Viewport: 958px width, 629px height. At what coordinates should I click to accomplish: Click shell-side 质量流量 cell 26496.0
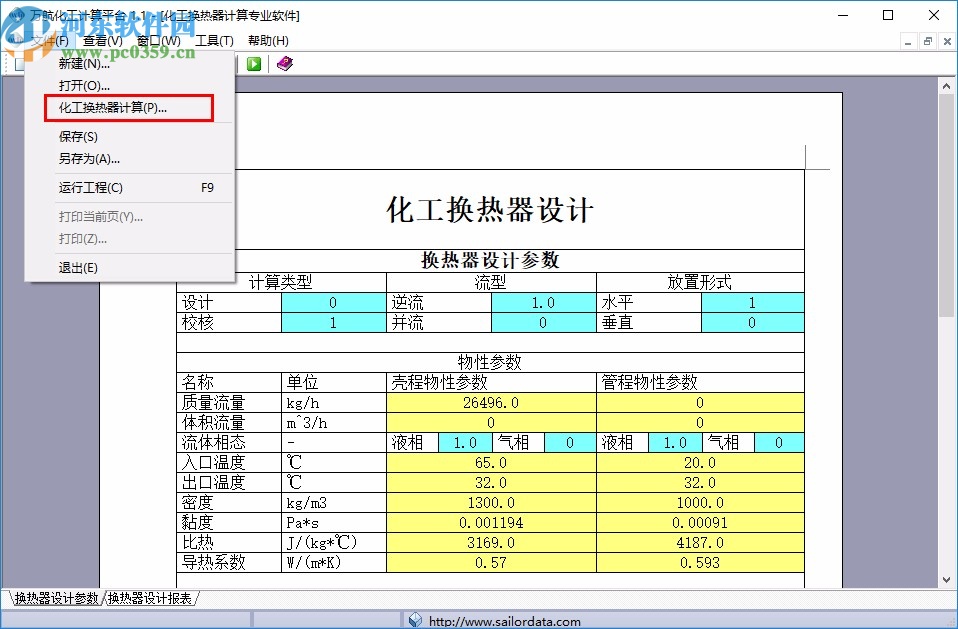click(x=491, y=403)
